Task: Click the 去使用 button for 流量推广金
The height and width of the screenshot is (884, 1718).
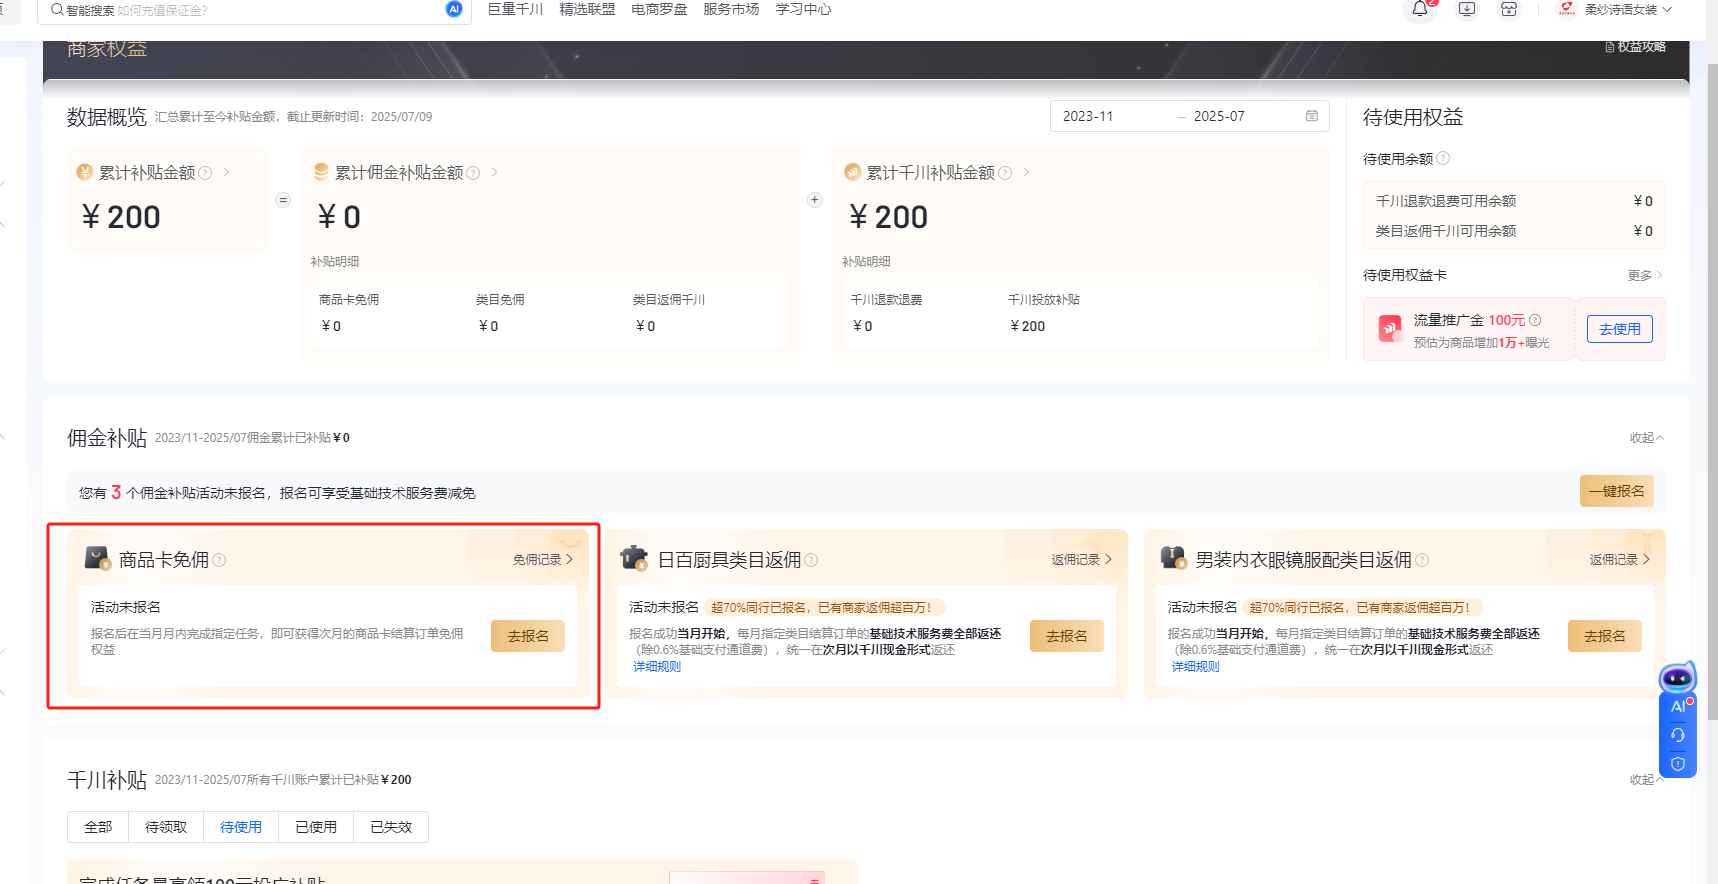Action: (1620, 329)
